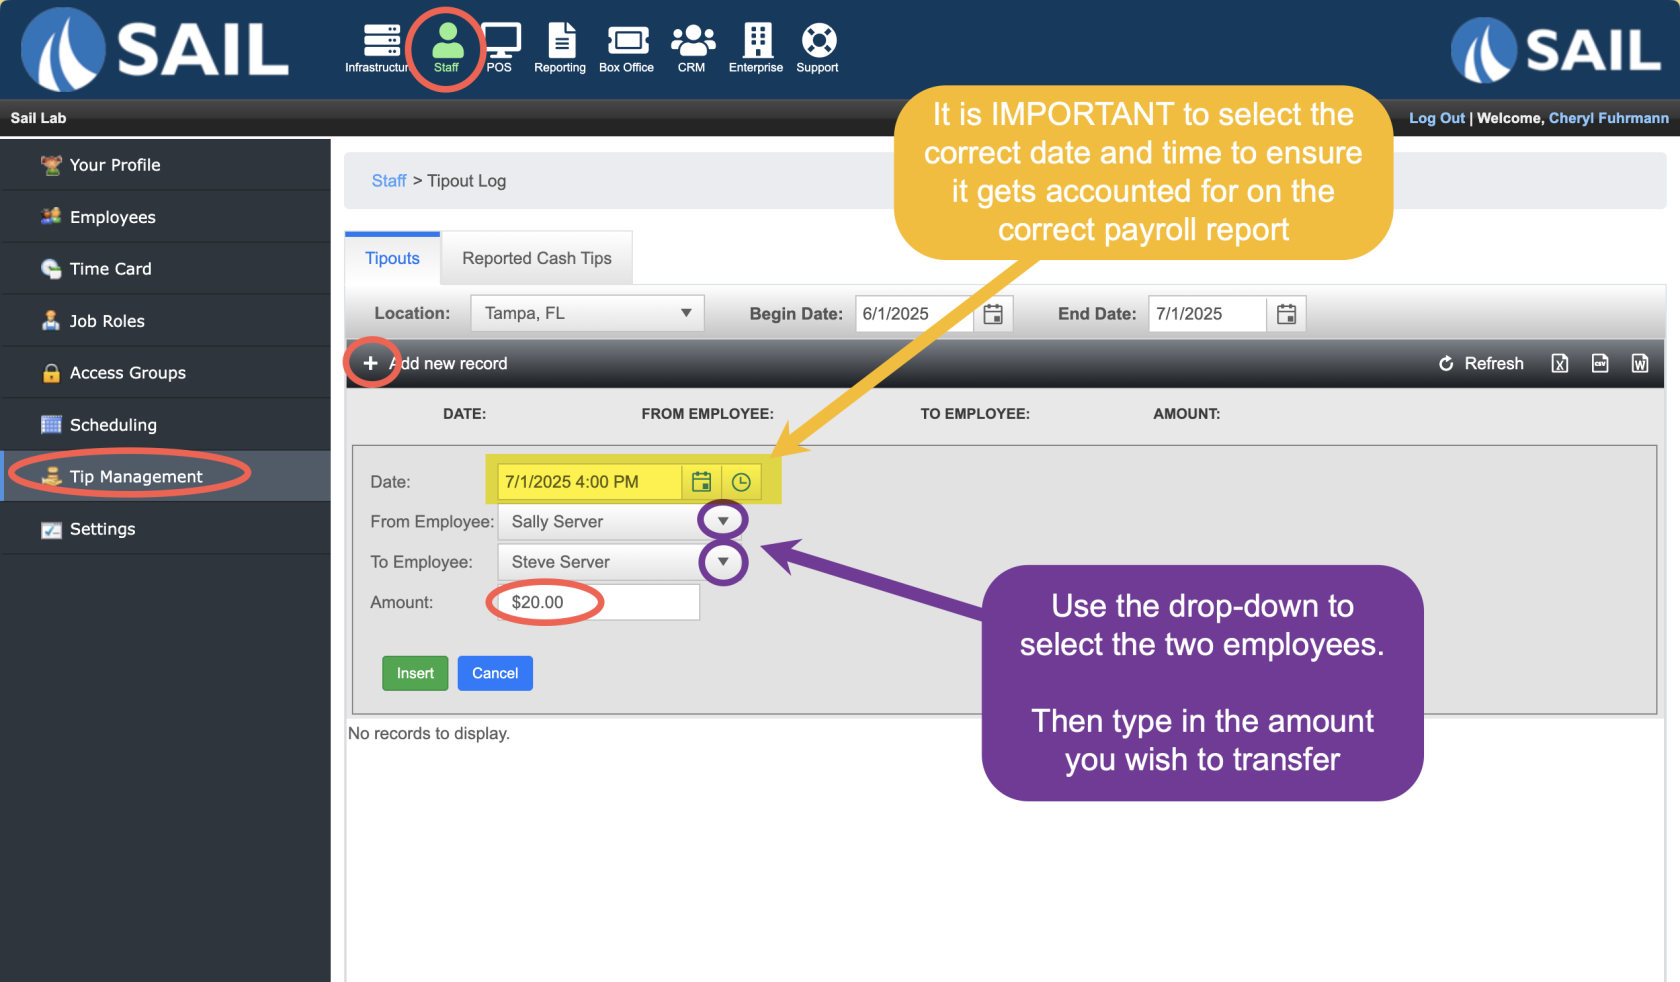Export tipout log to Word

click(x=1640, y=364)
